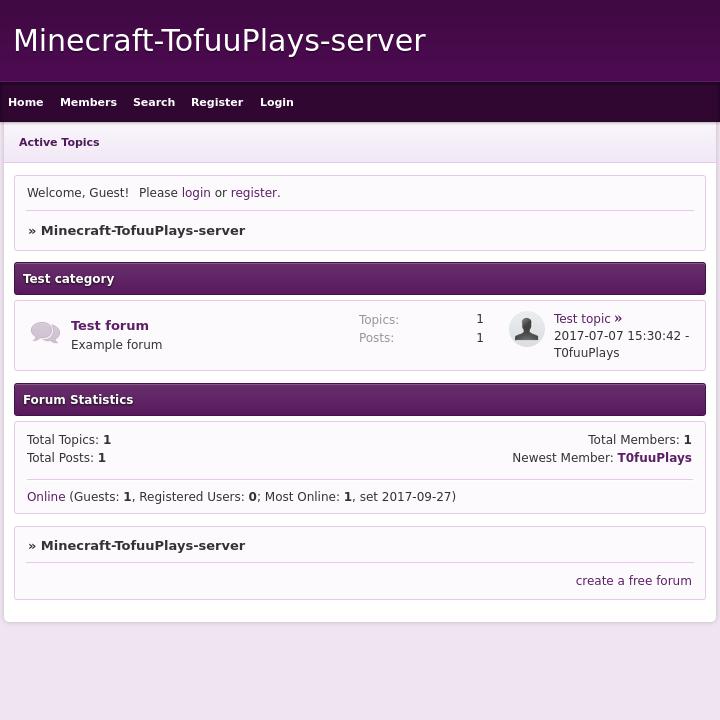Viewport: 720px width, 720px height.
Task: Click the register link in welcome message
Action: [254, 193]
